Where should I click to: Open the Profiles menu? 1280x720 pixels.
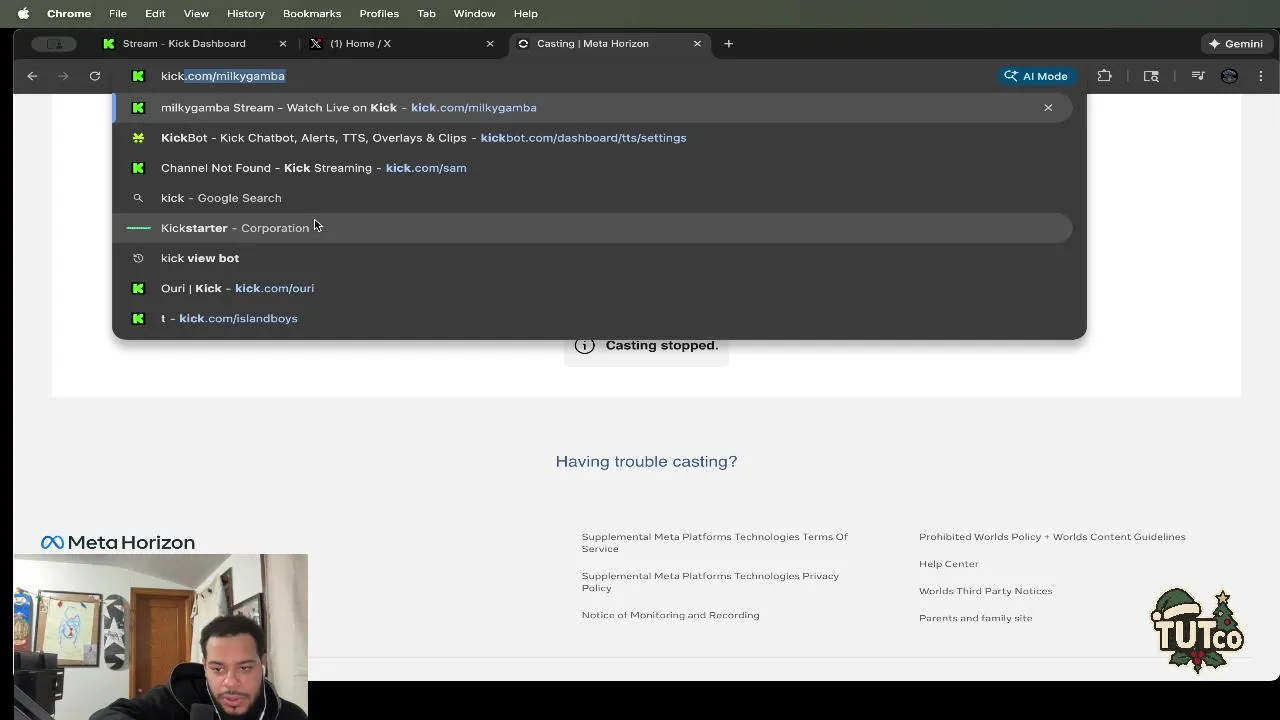click(x=379, y=13)
